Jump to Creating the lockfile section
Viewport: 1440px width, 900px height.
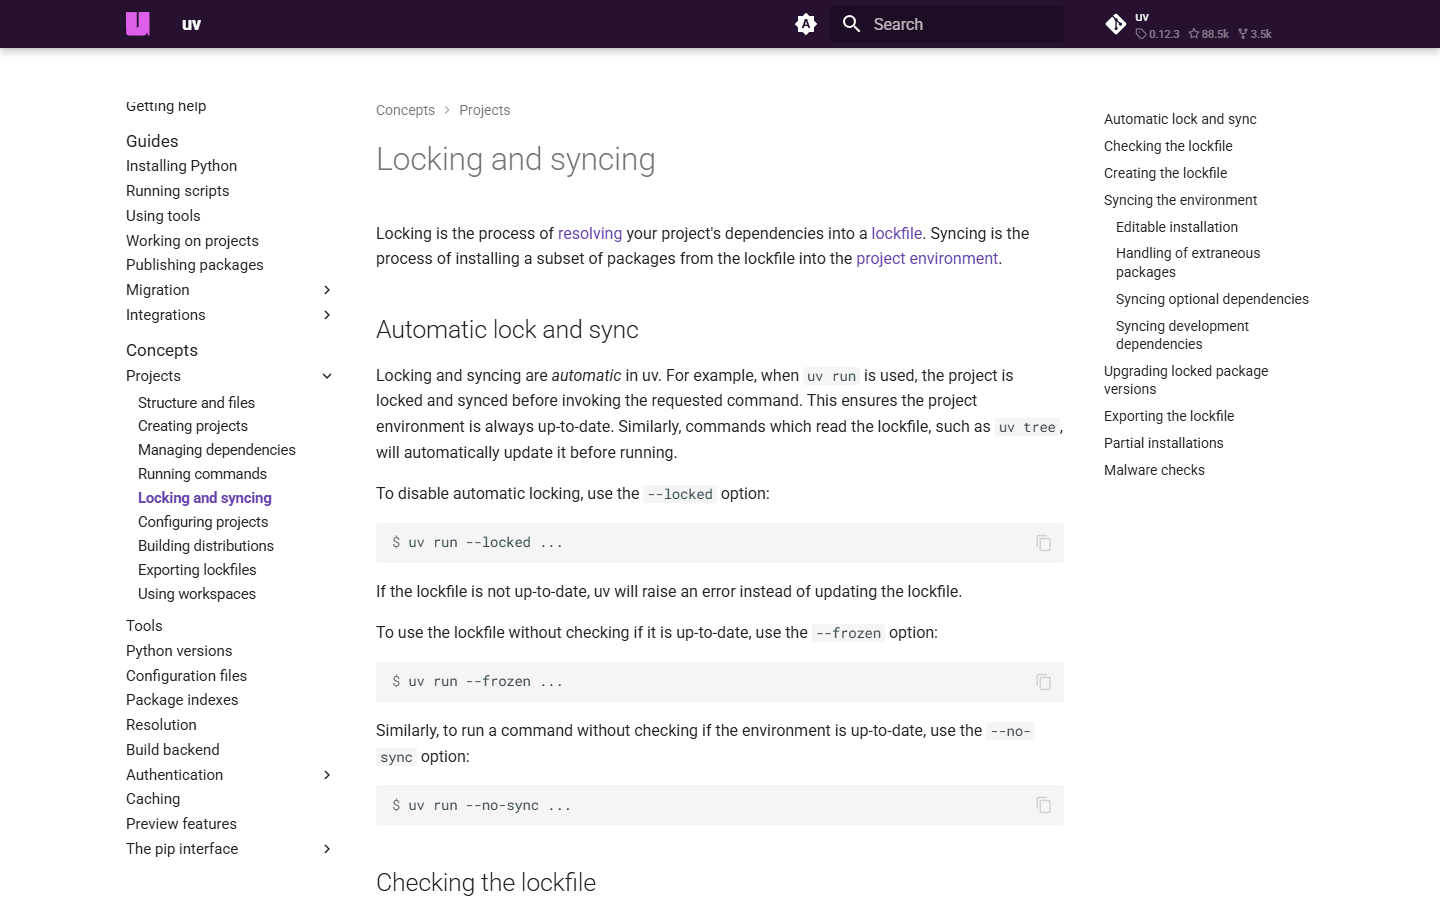(x=1165, y=173)
